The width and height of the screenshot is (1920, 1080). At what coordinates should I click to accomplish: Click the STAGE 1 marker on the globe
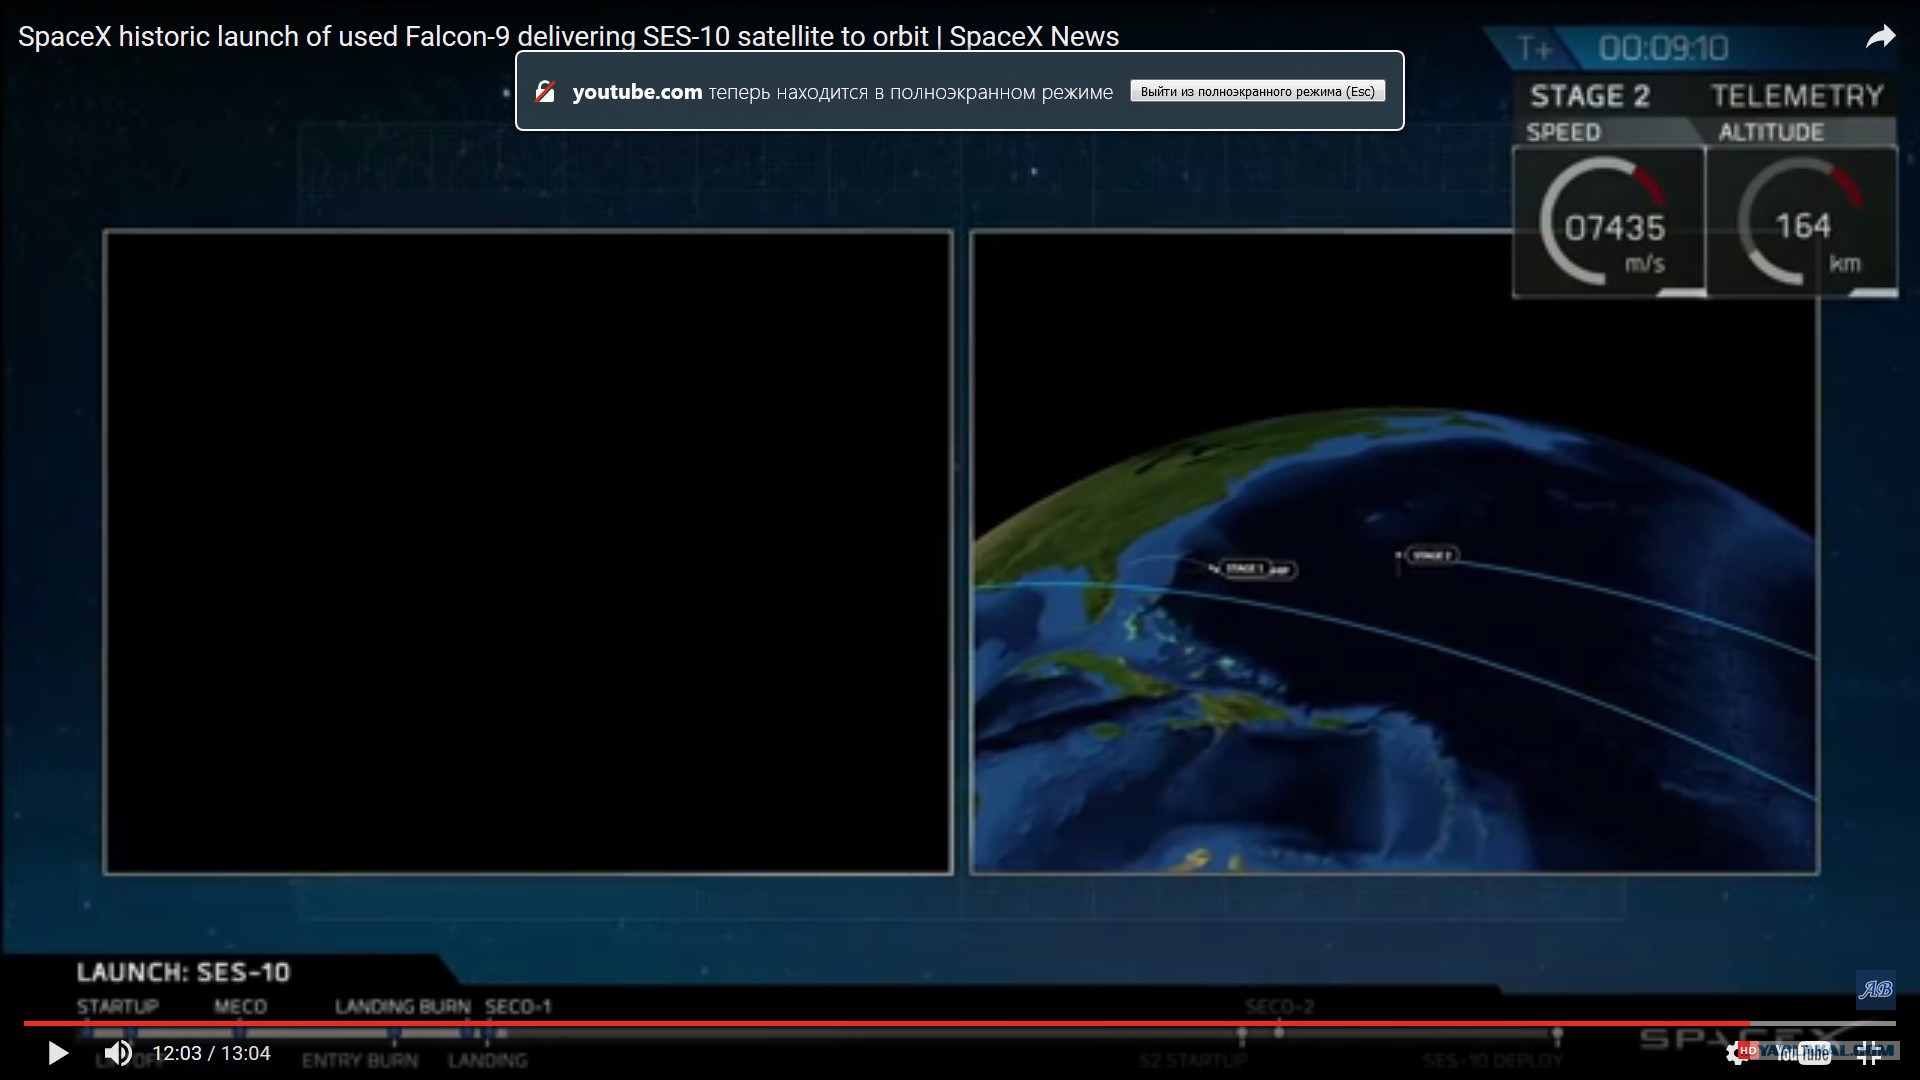pos(1244,568)
